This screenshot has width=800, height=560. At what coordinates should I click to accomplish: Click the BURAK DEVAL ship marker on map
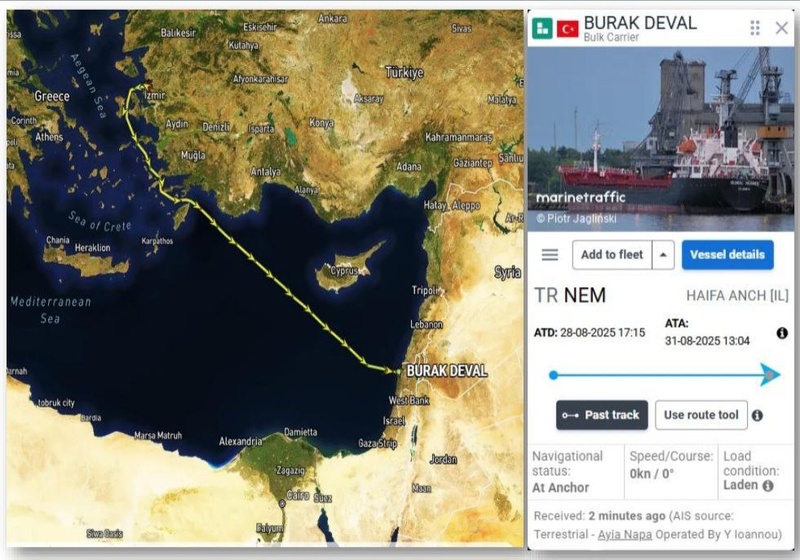click(398, 372)
